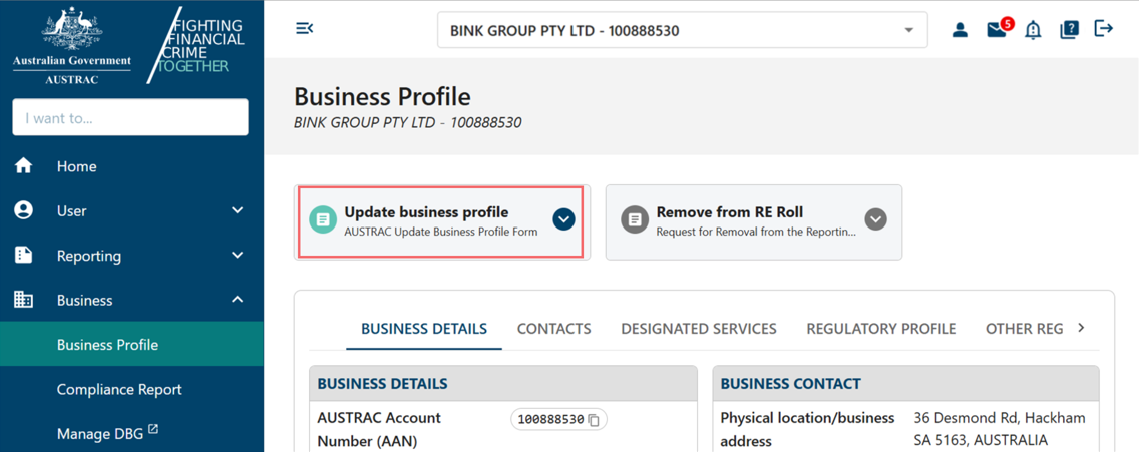This screenshot has height=452, width=1139.
Task: Click the User person icon in sidebar
Action: point(24,211)
